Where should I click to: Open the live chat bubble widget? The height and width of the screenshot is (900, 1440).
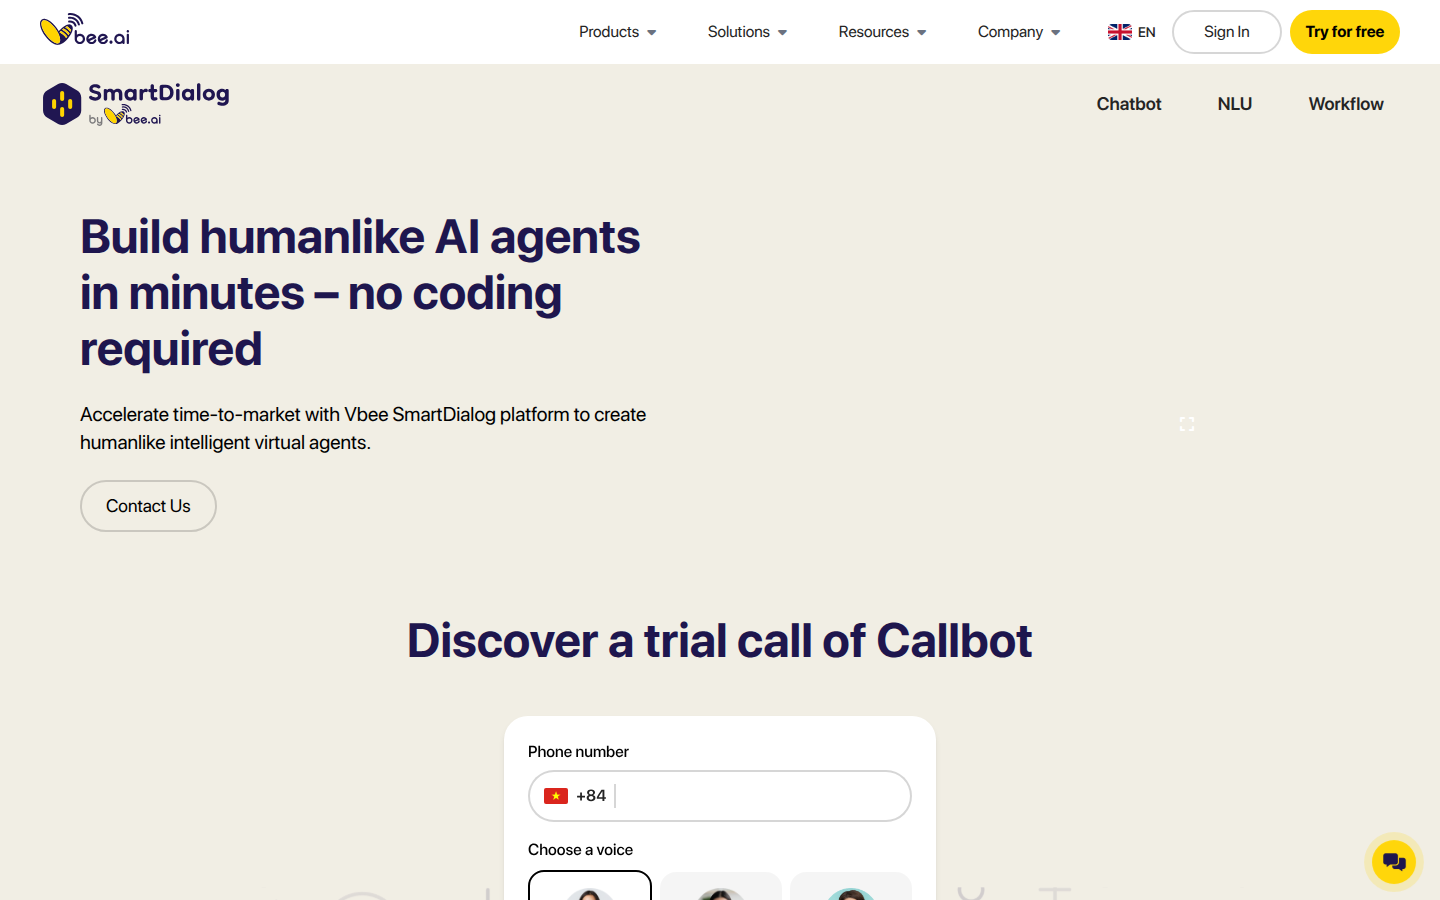pos(1393,861)
